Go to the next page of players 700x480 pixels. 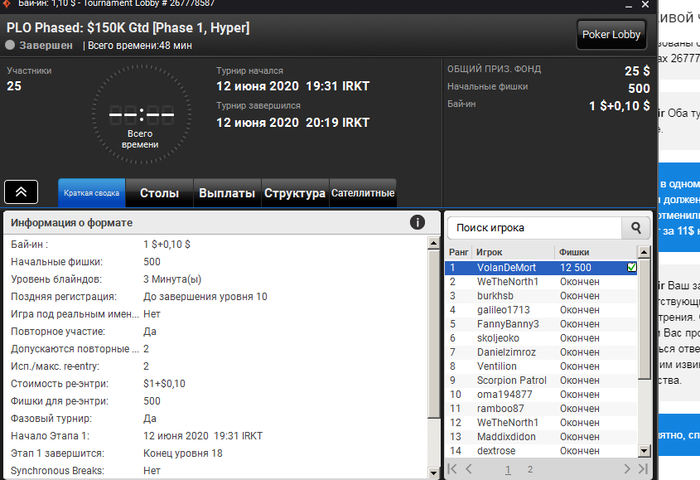pos(627,469)
